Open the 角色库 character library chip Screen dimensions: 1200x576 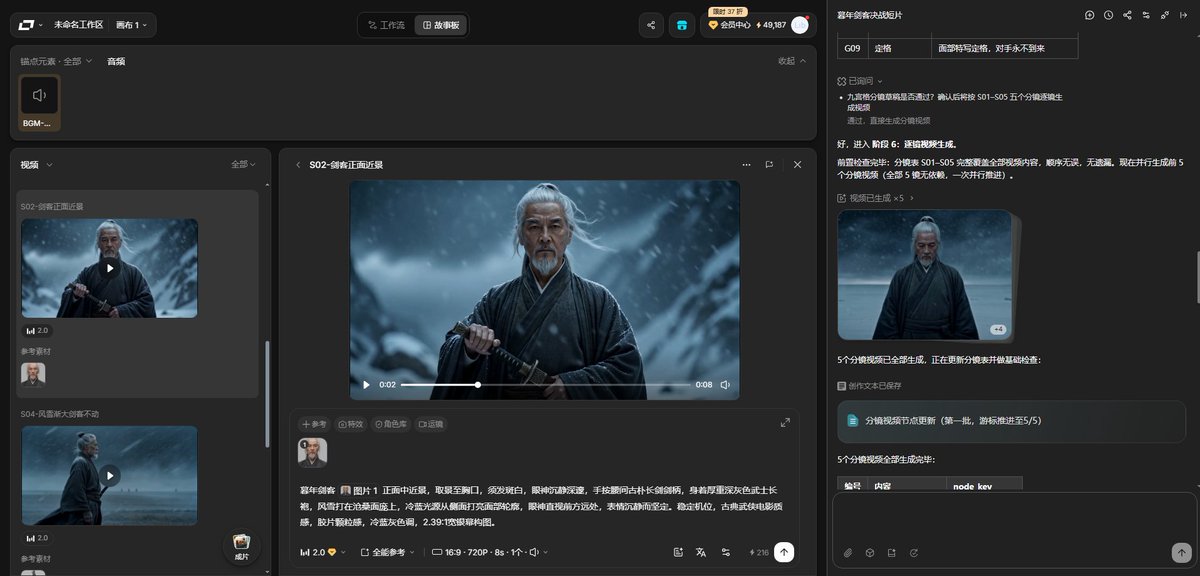(391, 424)
